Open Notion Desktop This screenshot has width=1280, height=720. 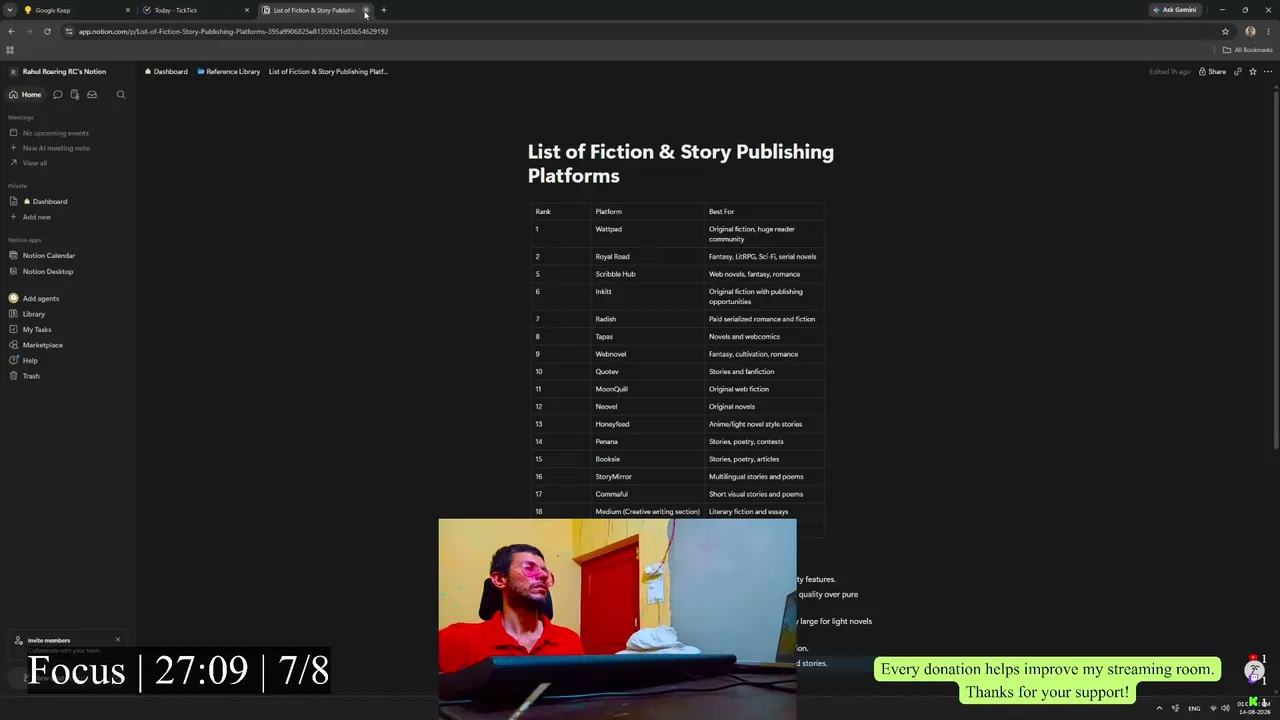[48, 271]
